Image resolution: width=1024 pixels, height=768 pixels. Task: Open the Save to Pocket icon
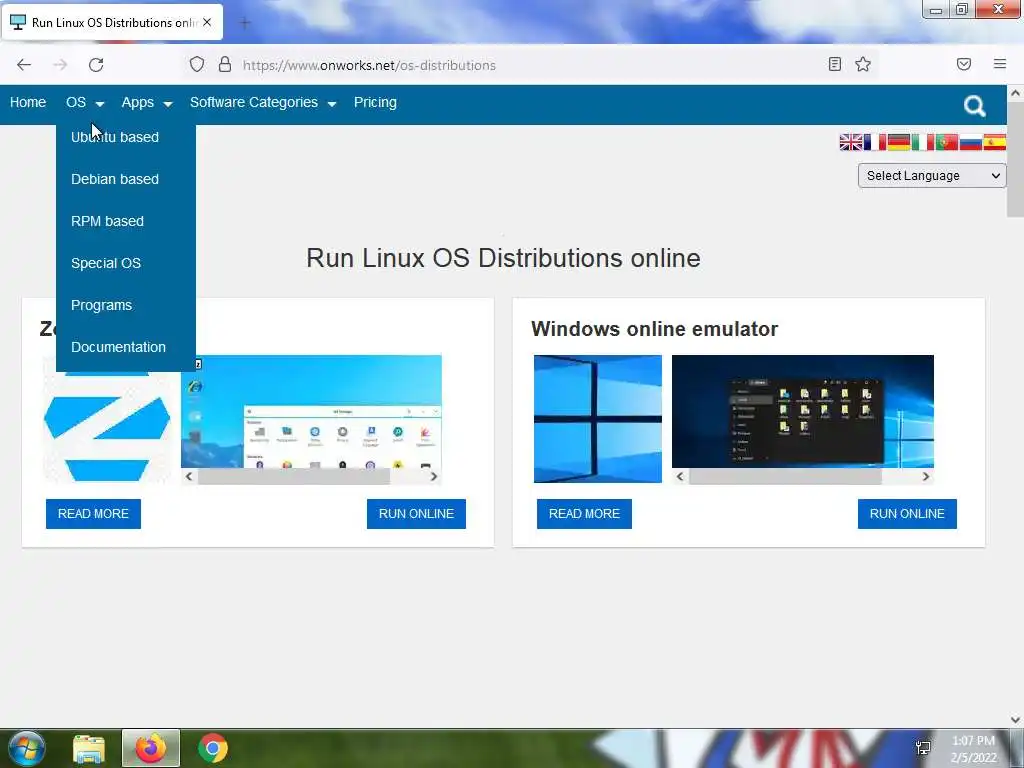(964, 64)
